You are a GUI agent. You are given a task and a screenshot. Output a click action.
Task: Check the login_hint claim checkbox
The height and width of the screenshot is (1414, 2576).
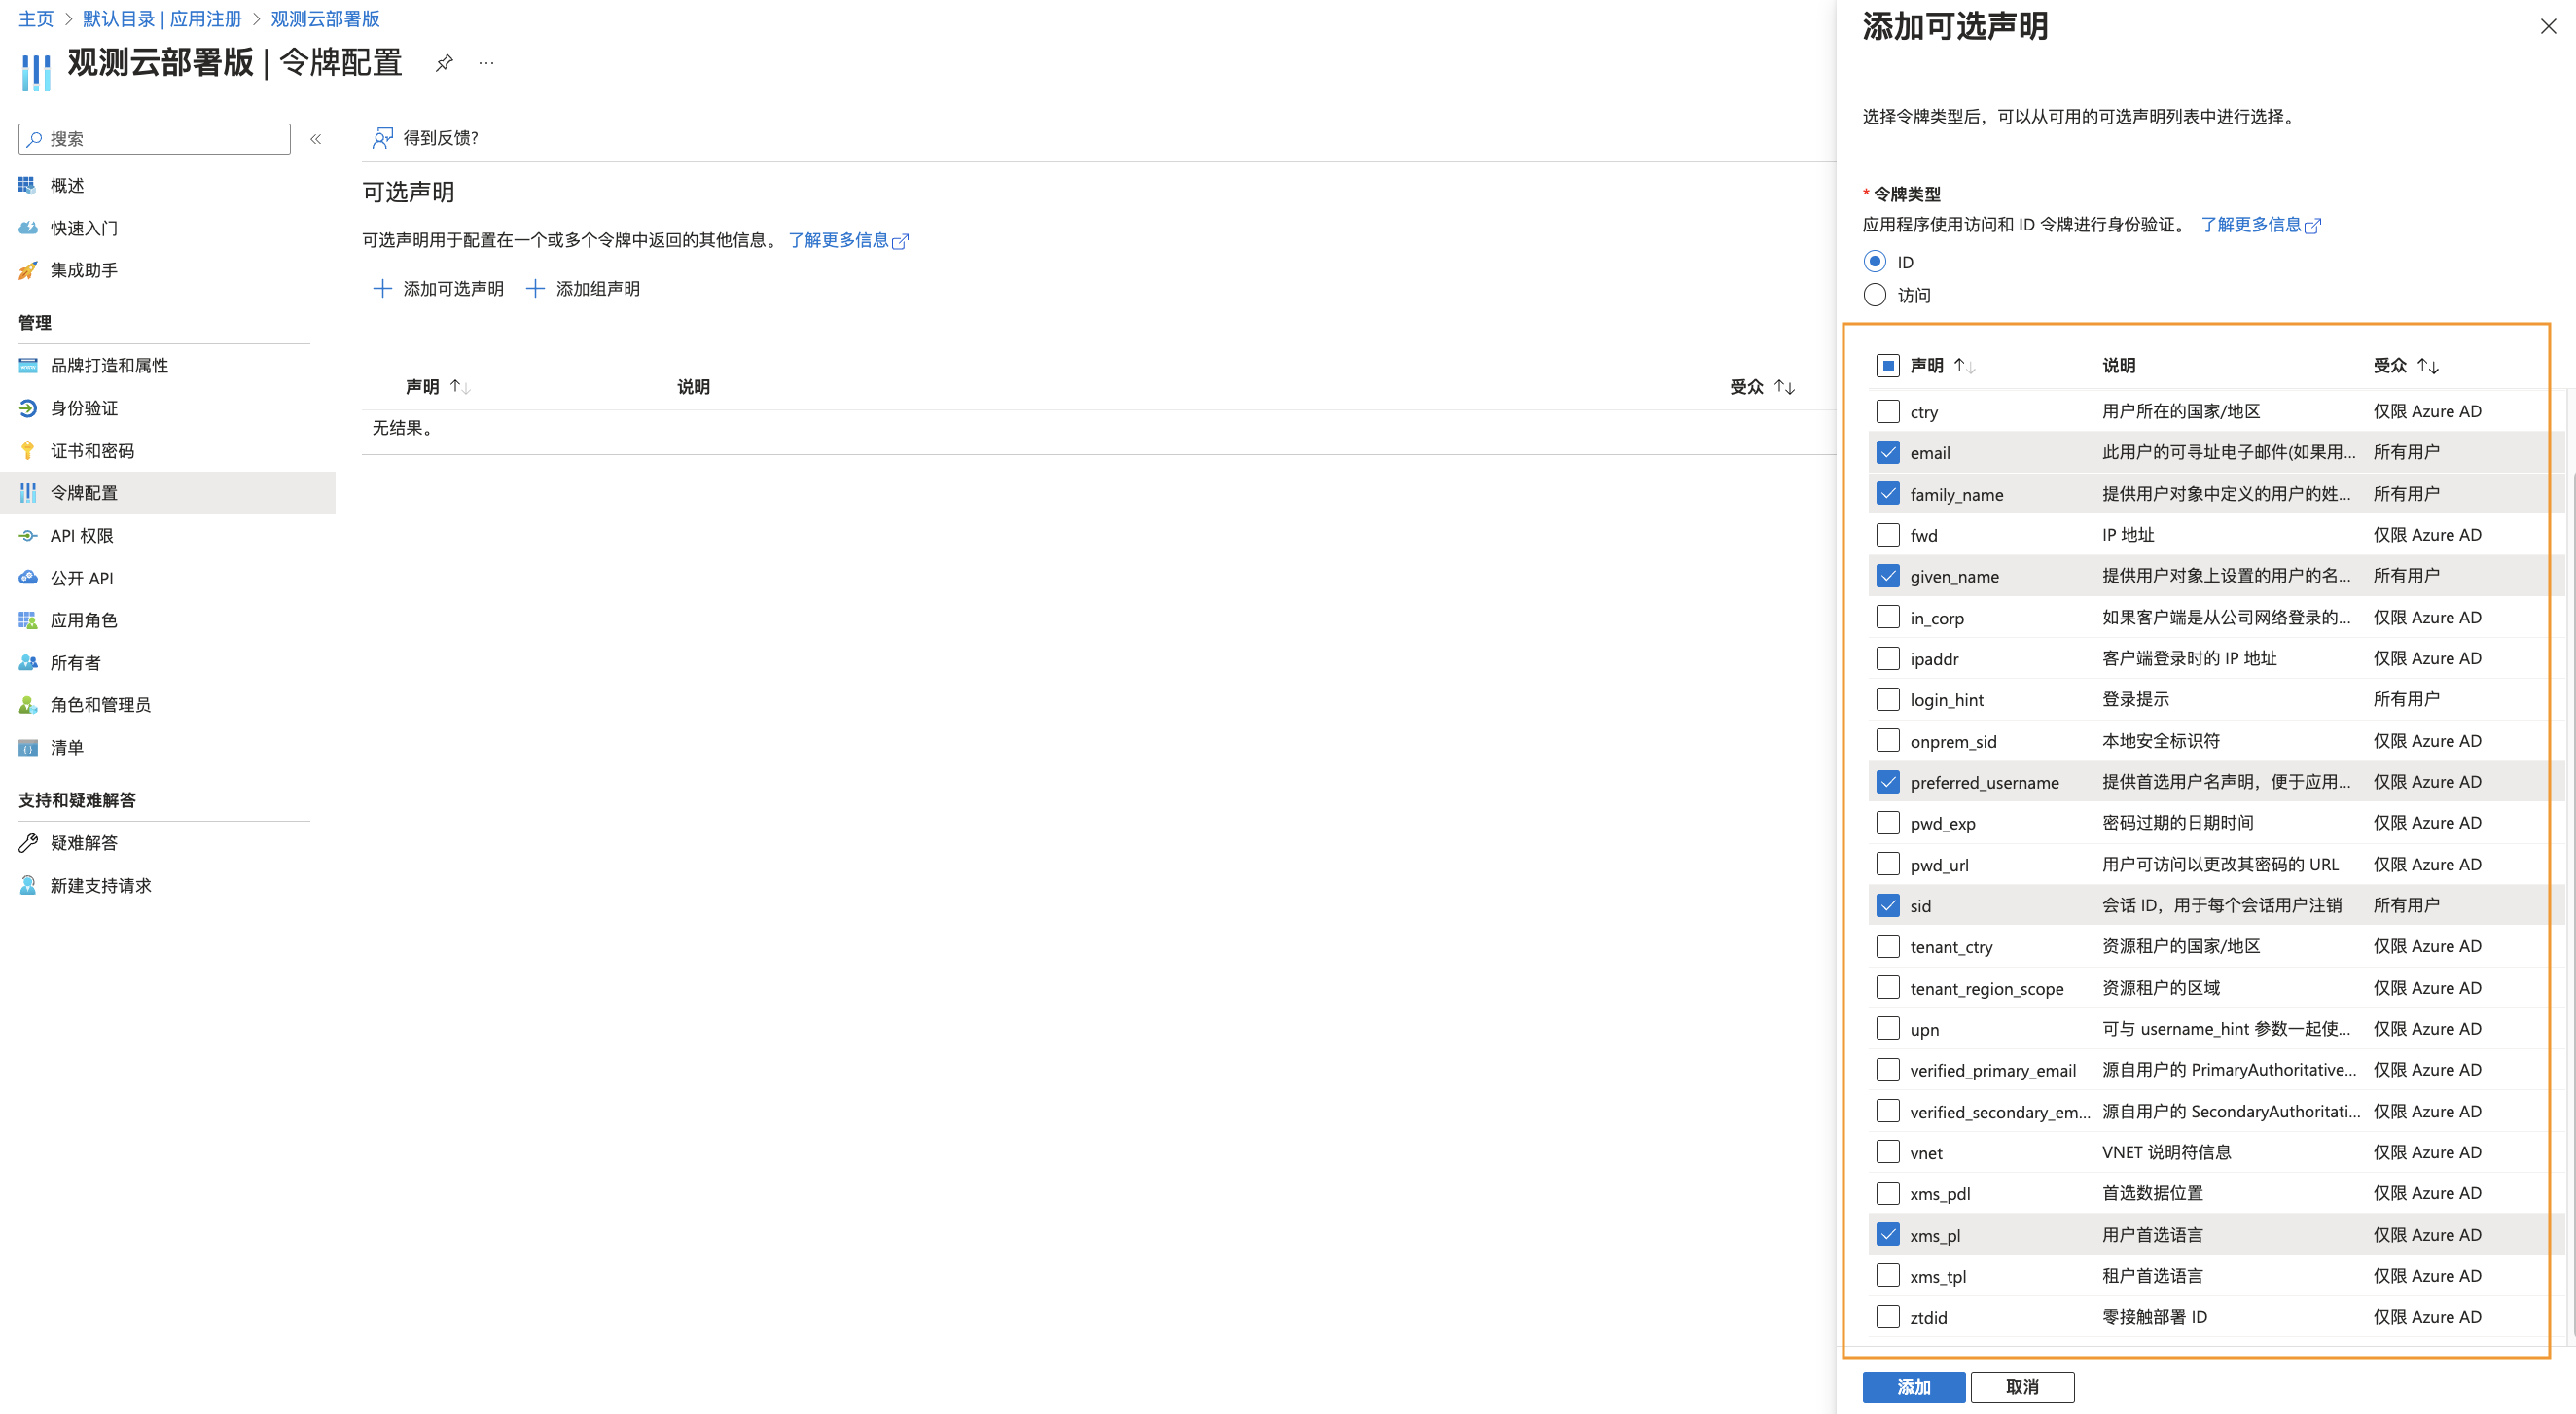point(1888,699)
